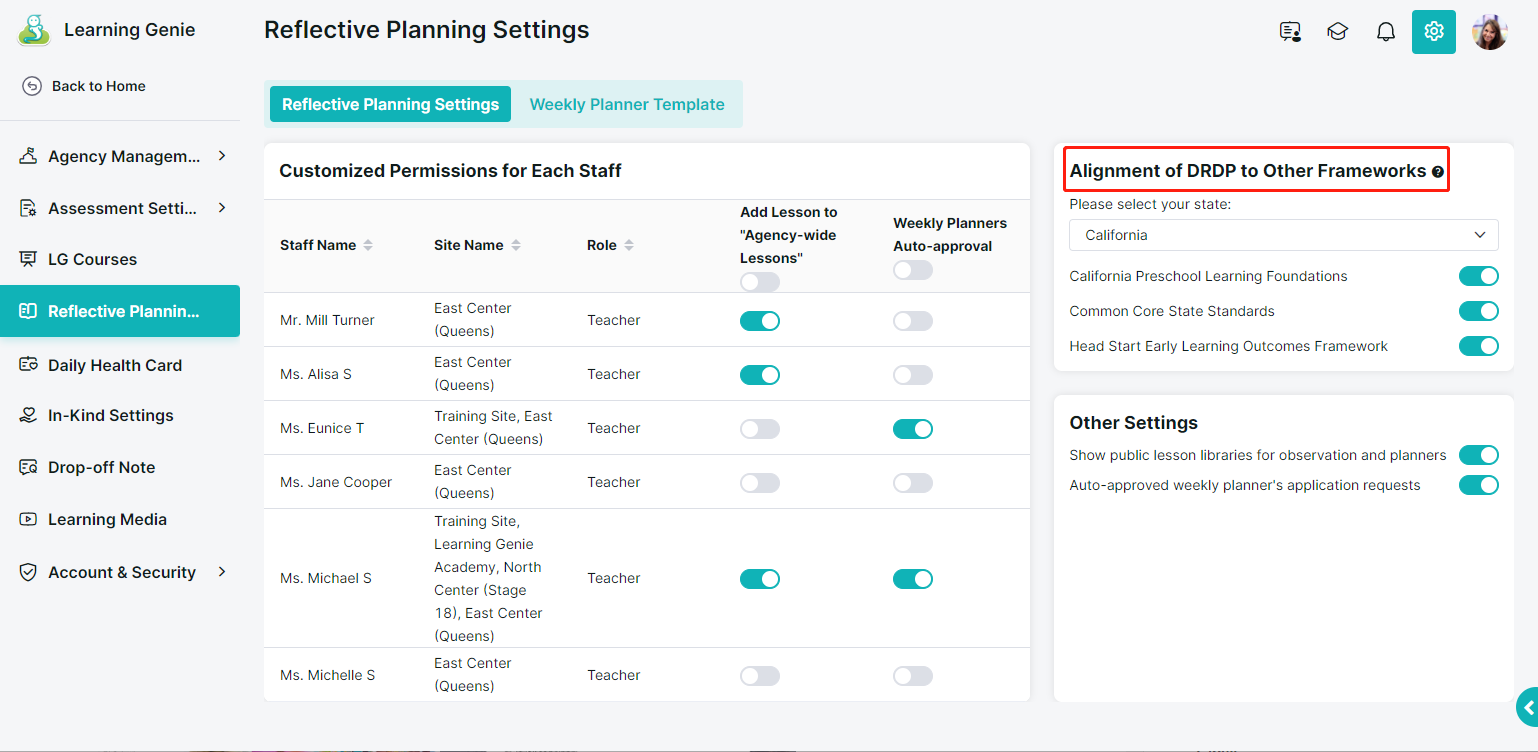Toggle the Weekly Planners Auto-approval header switch
This screenshot has height=752, width=1538.
[x=913, y=270]
